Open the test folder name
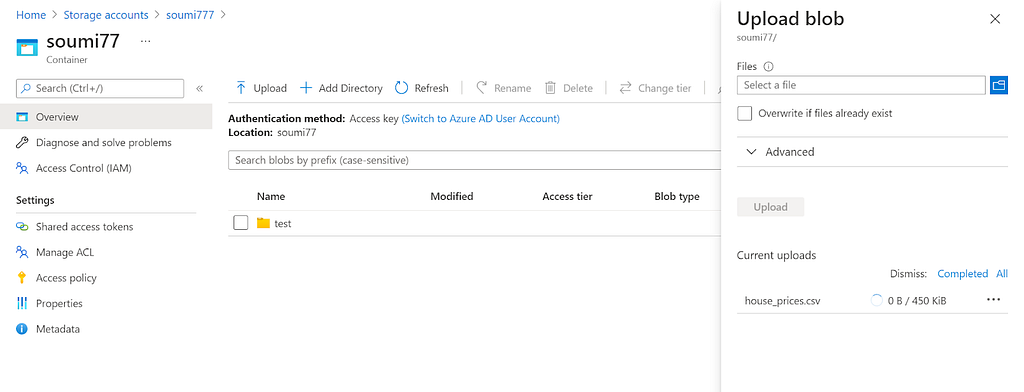Screen dimensions: 1024x392 [283, 223]
